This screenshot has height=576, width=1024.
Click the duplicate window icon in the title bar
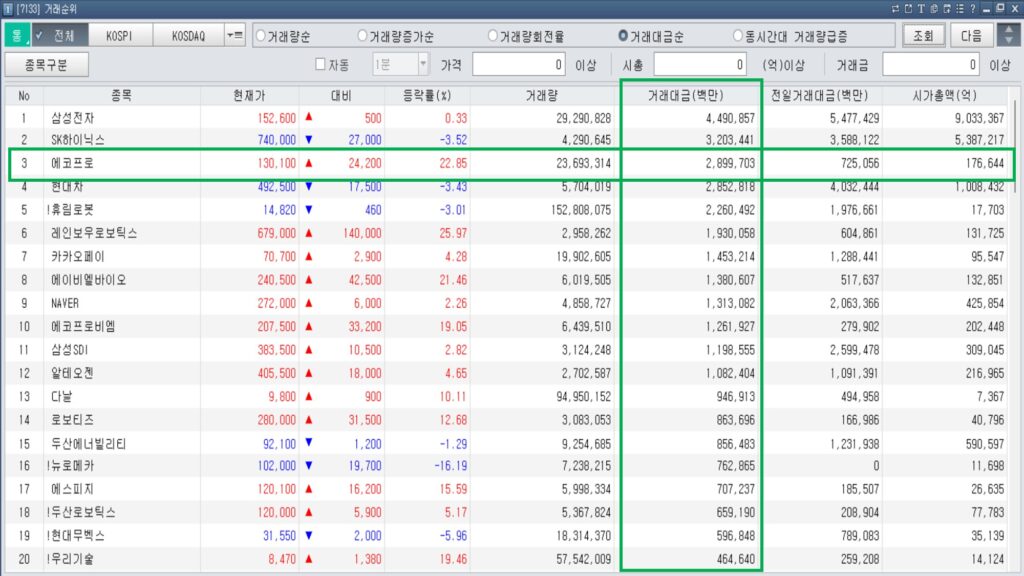coord(948,8)
